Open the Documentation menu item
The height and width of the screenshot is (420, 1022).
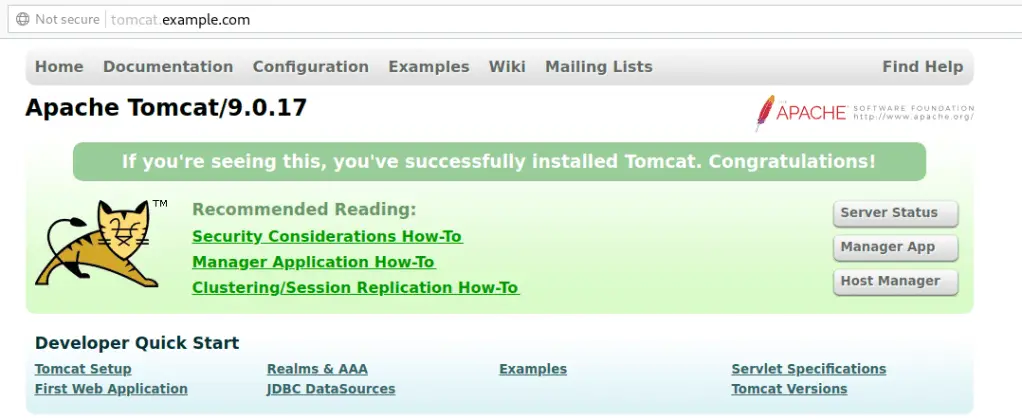point(168,67)
